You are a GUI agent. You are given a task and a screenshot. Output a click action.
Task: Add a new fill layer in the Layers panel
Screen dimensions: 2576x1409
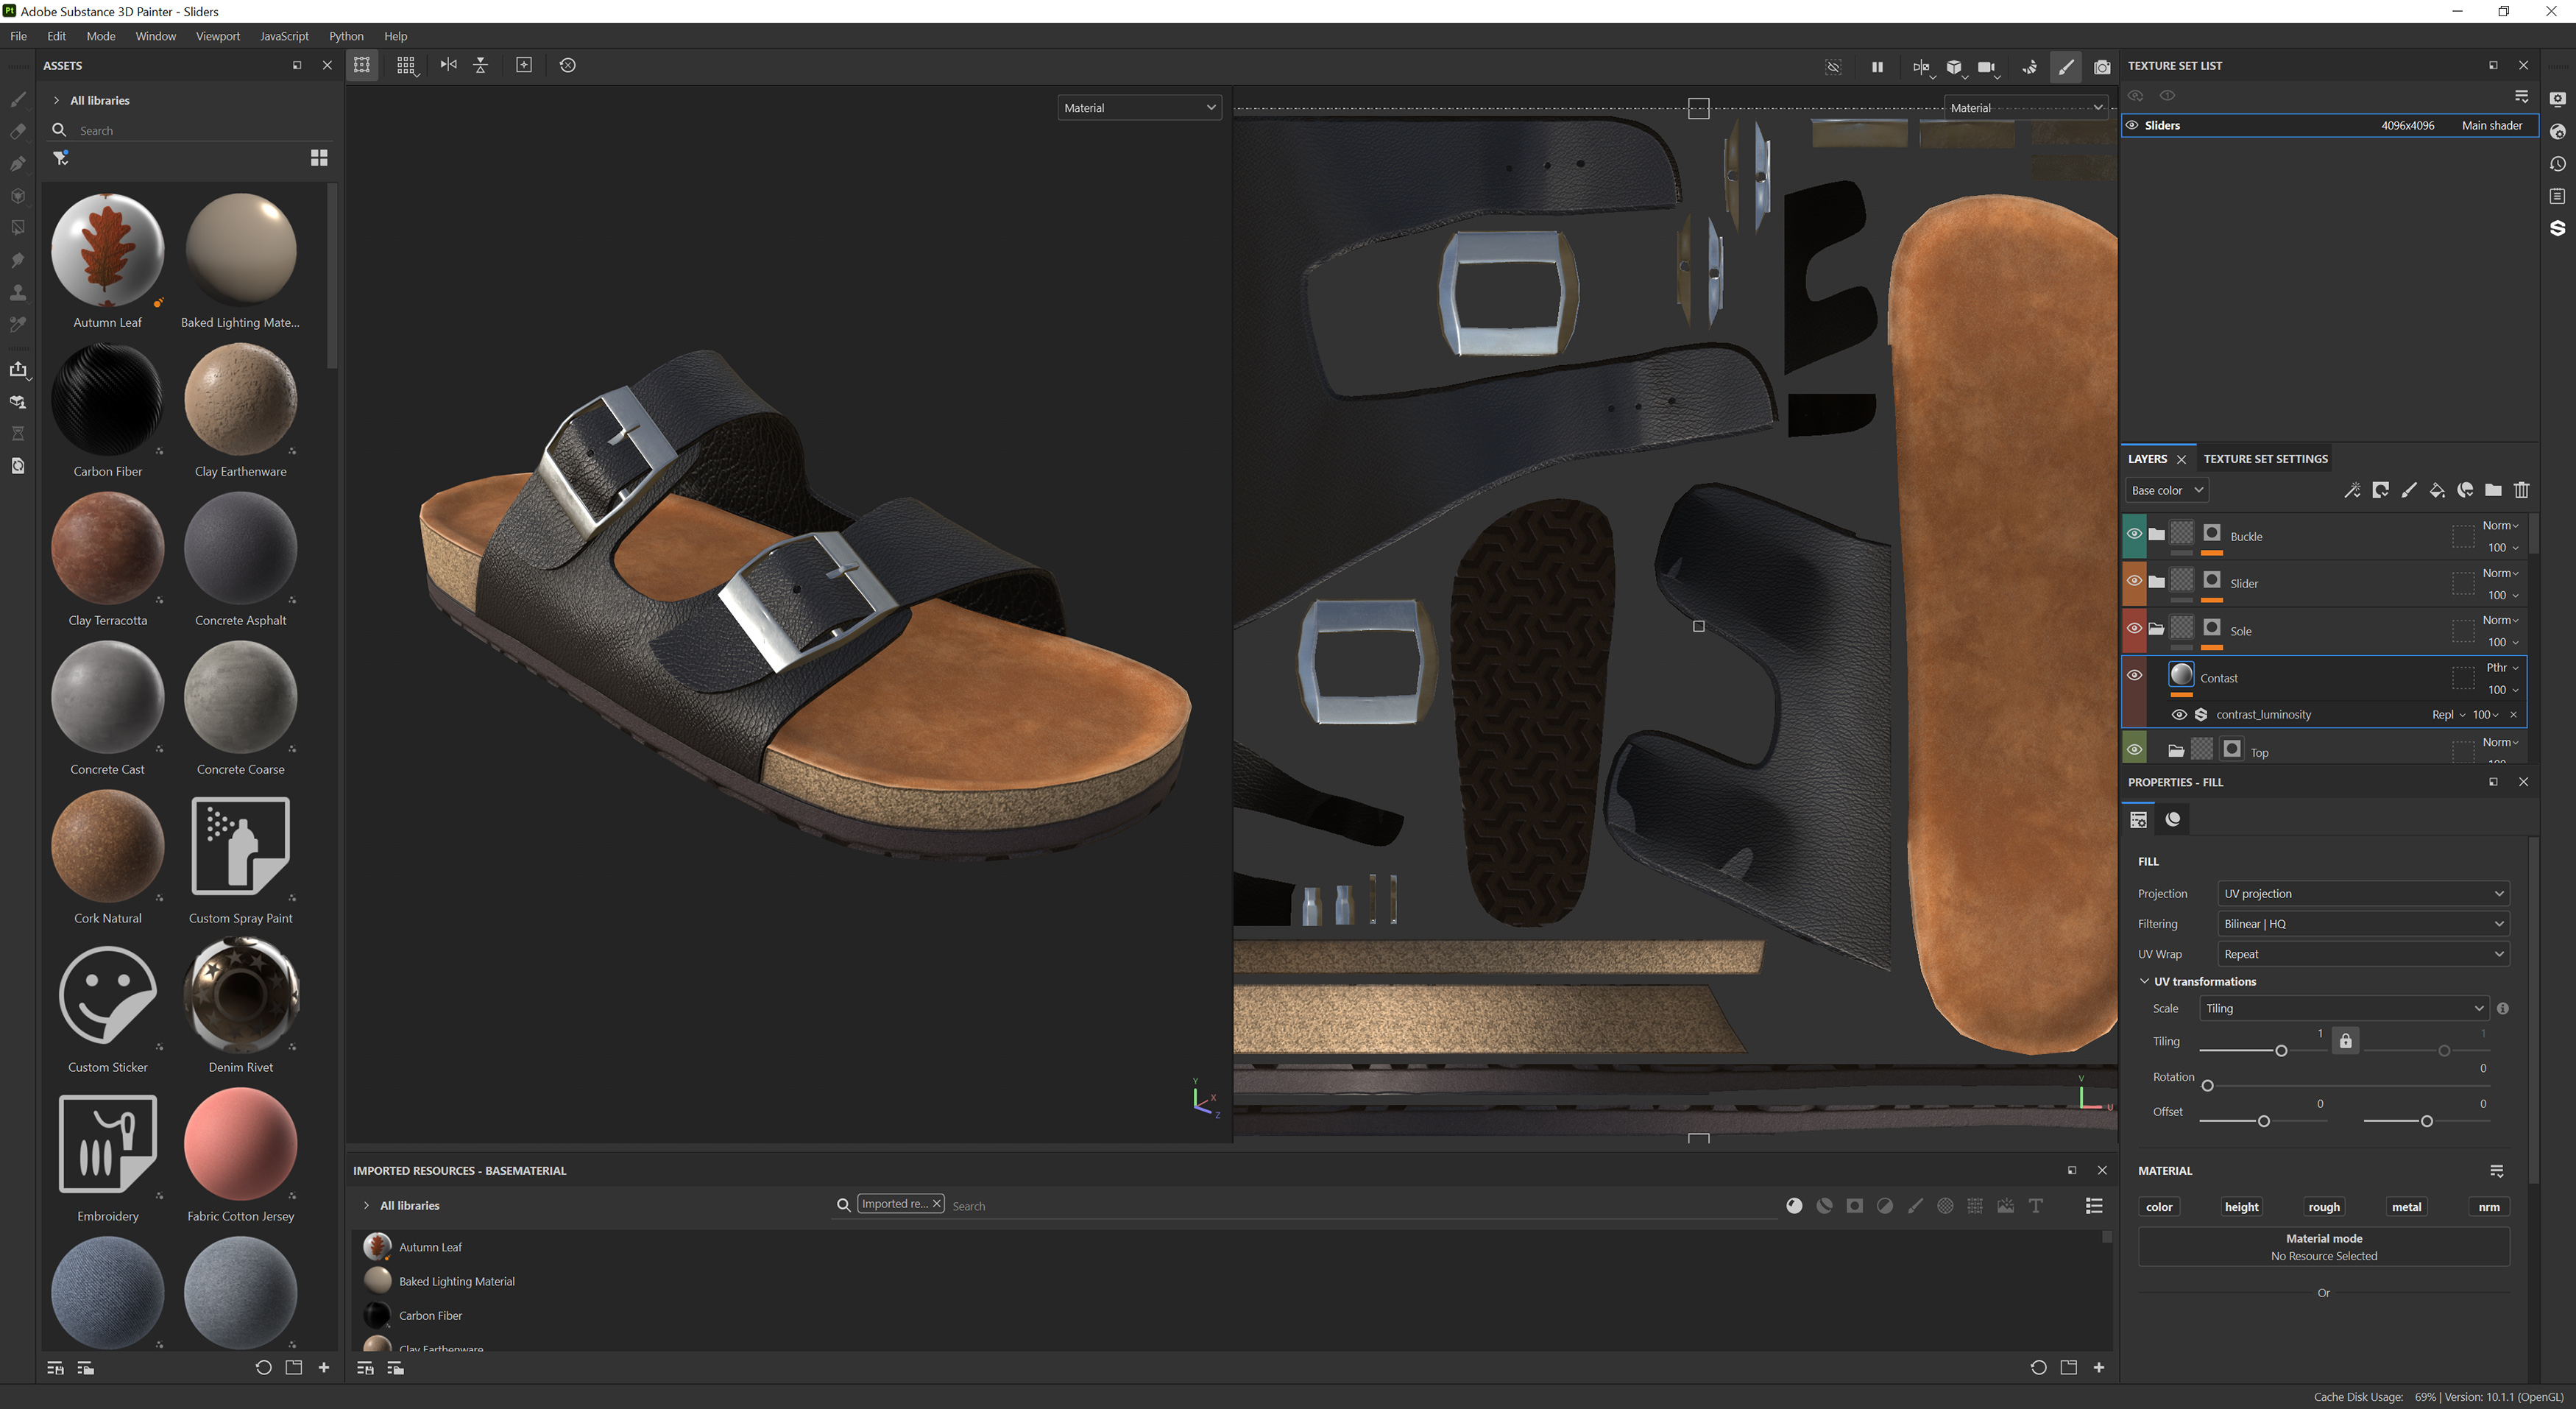tap(2436, 491)
